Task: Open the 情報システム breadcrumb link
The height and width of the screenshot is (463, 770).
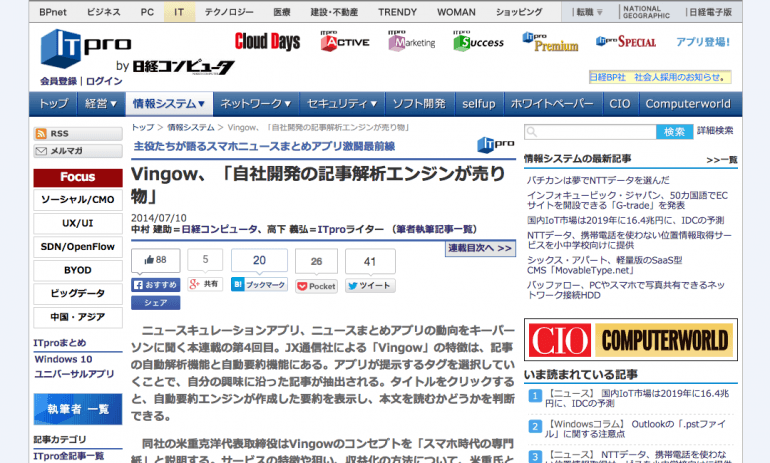Action: (191, 128)
